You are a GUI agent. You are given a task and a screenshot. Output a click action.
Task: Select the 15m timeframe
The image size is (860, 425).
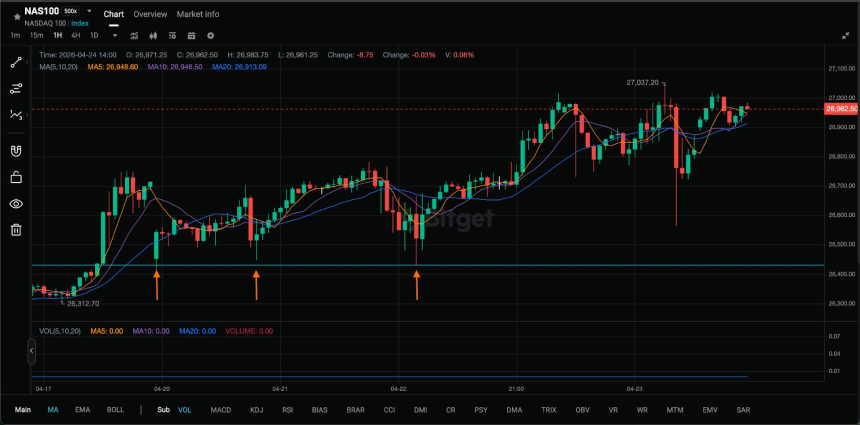click(x=36, y=36)
